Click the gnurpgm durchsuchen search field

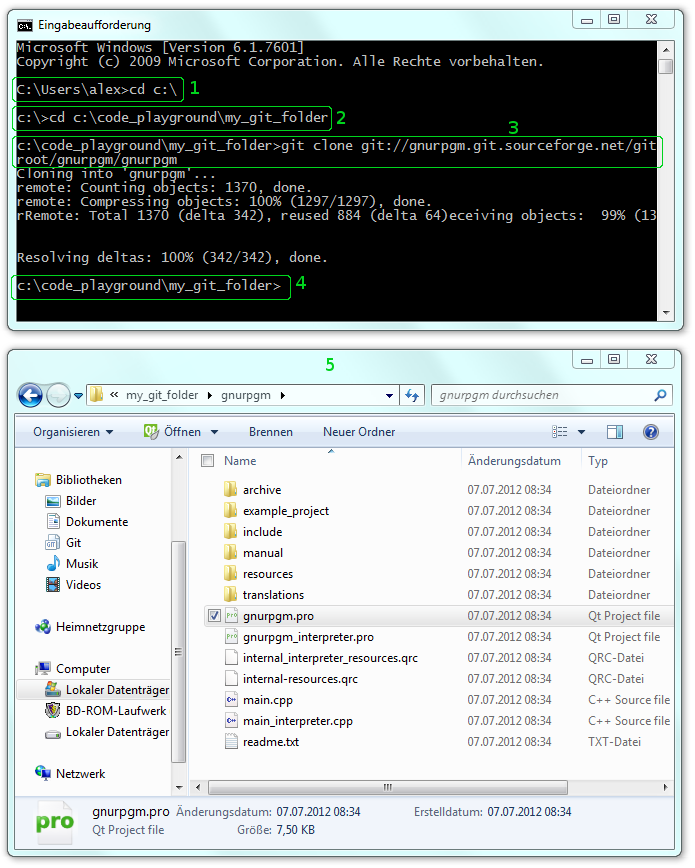(x=540, y=396)
